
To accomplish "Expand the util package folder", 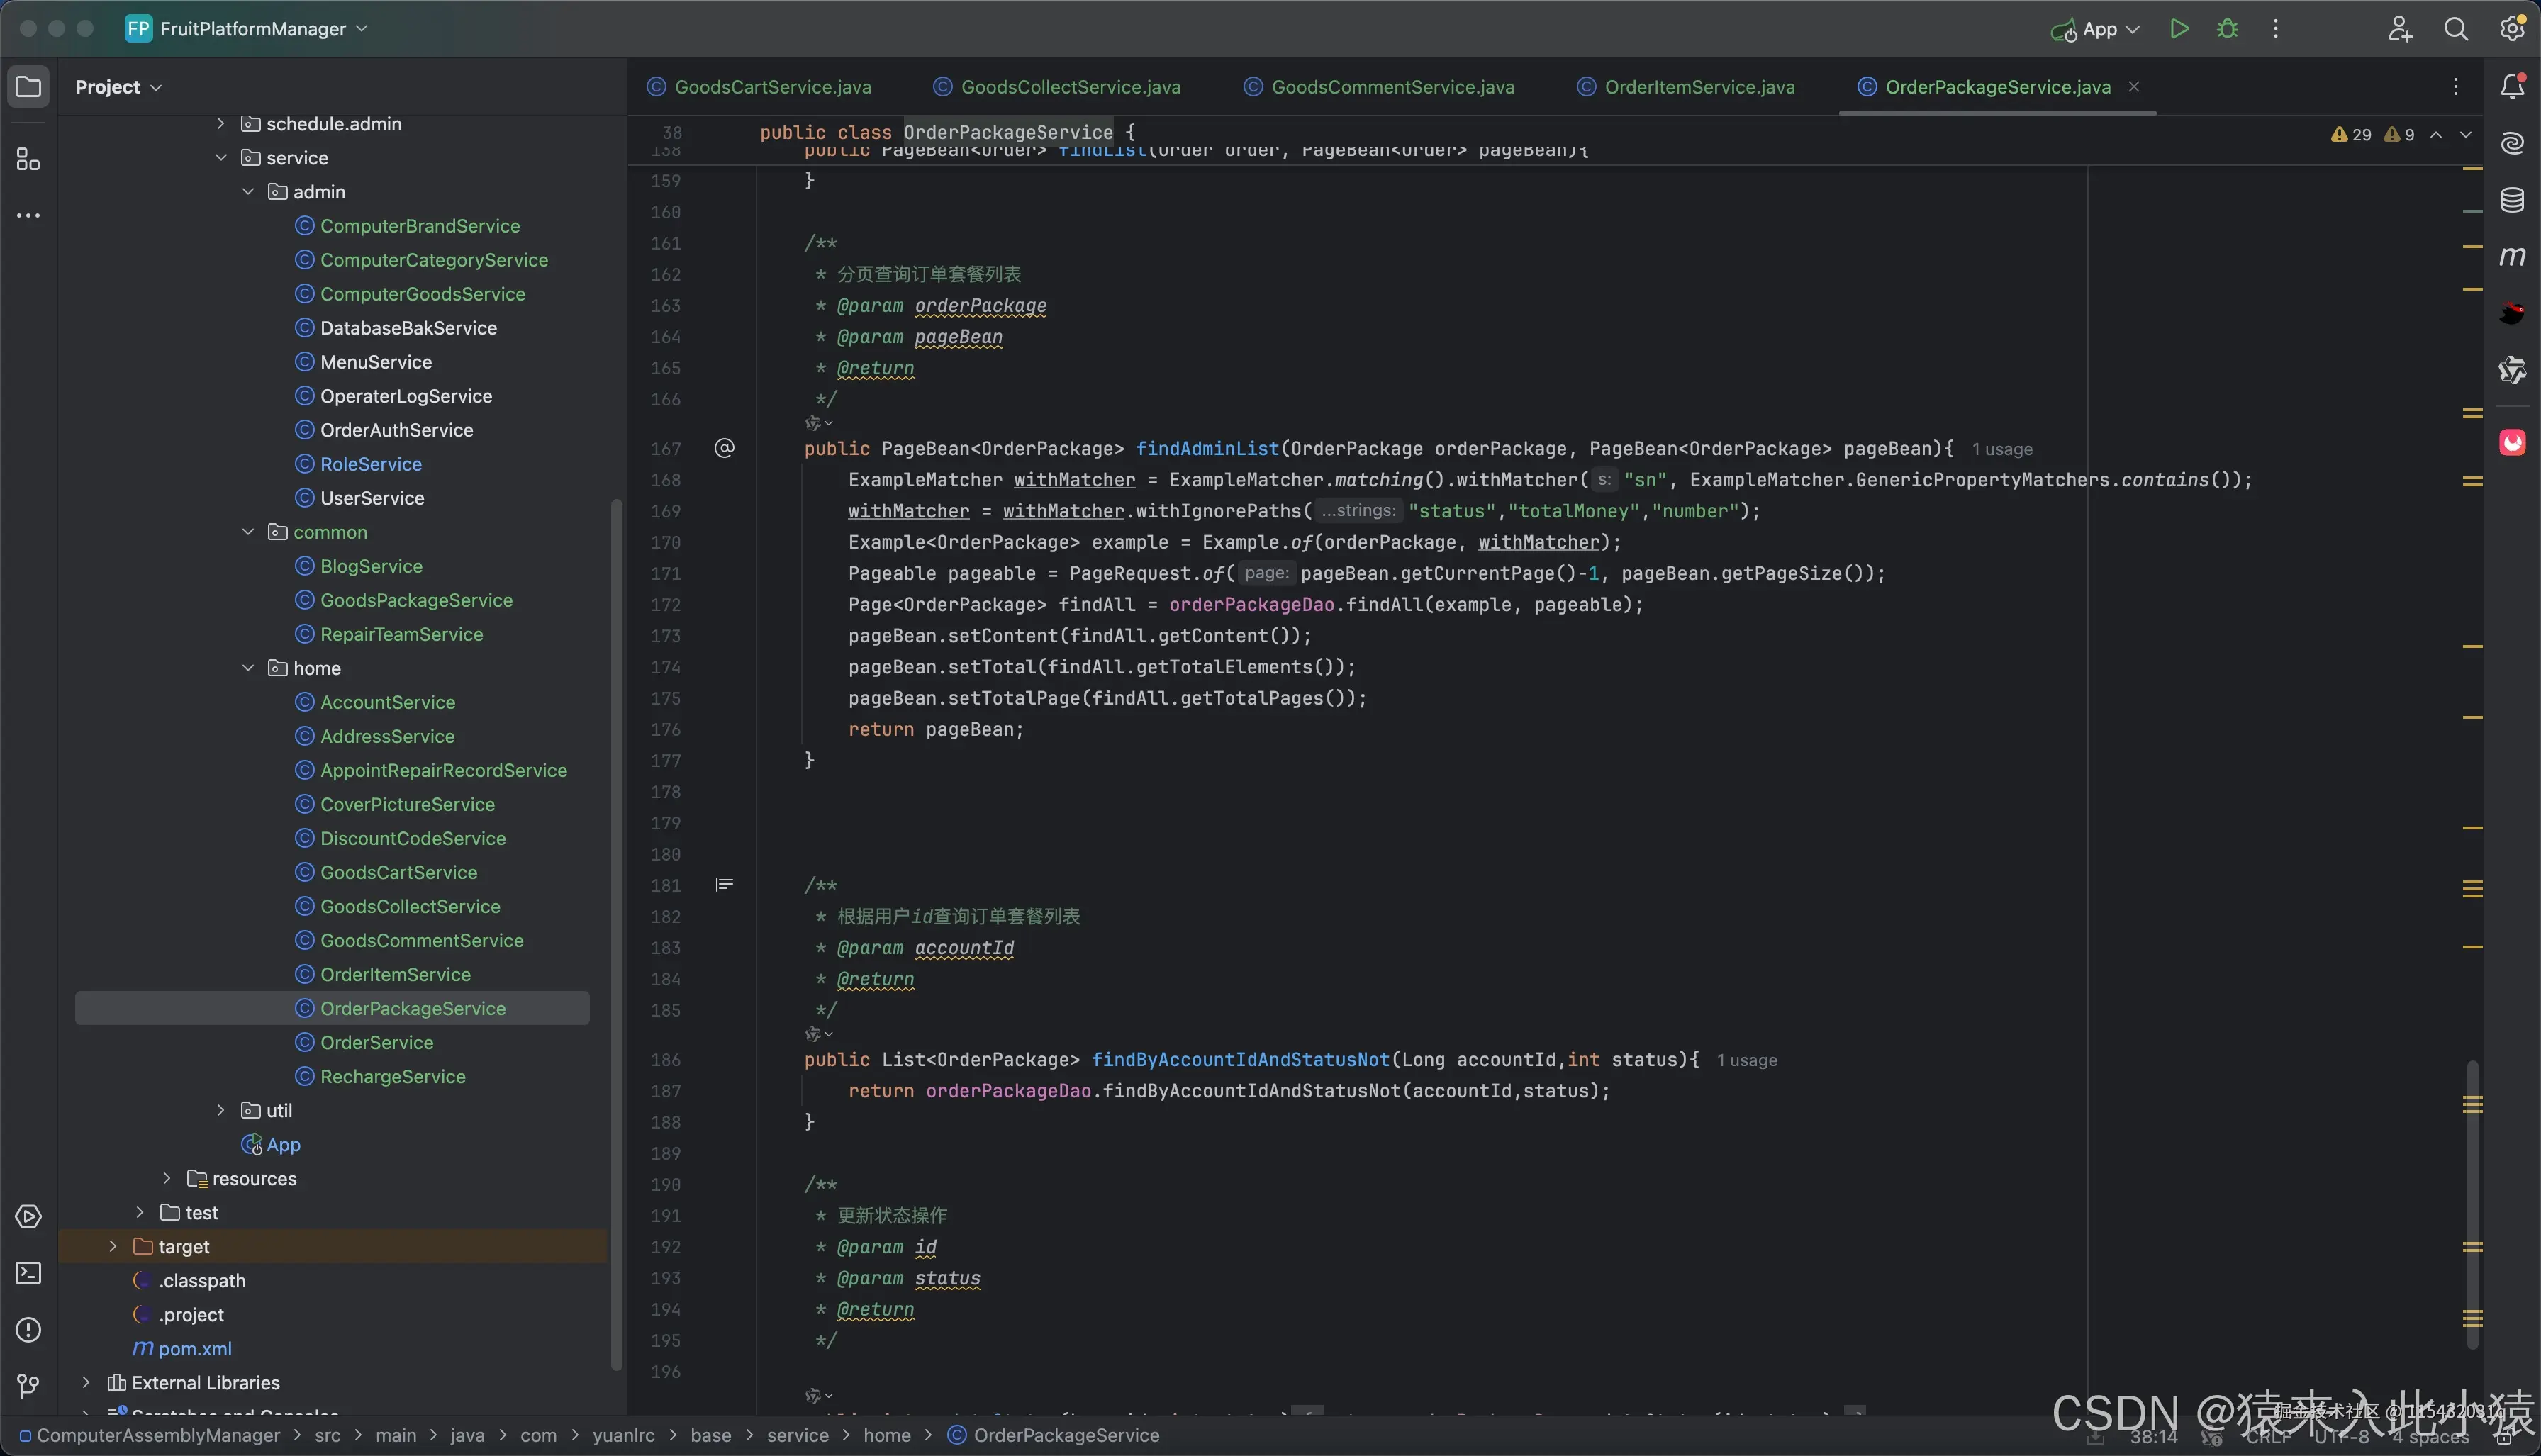I will 221,1110.
